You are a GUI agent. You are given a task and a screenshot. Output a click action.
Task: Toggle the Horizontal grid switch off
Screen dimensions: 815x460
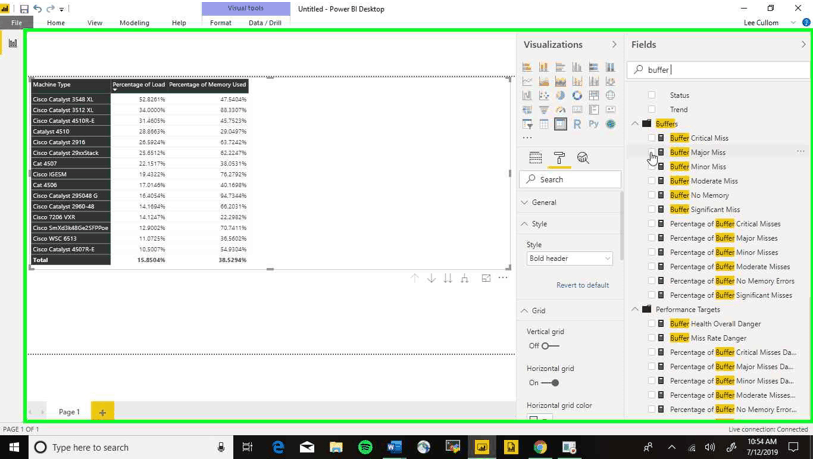tap(550, 383)
